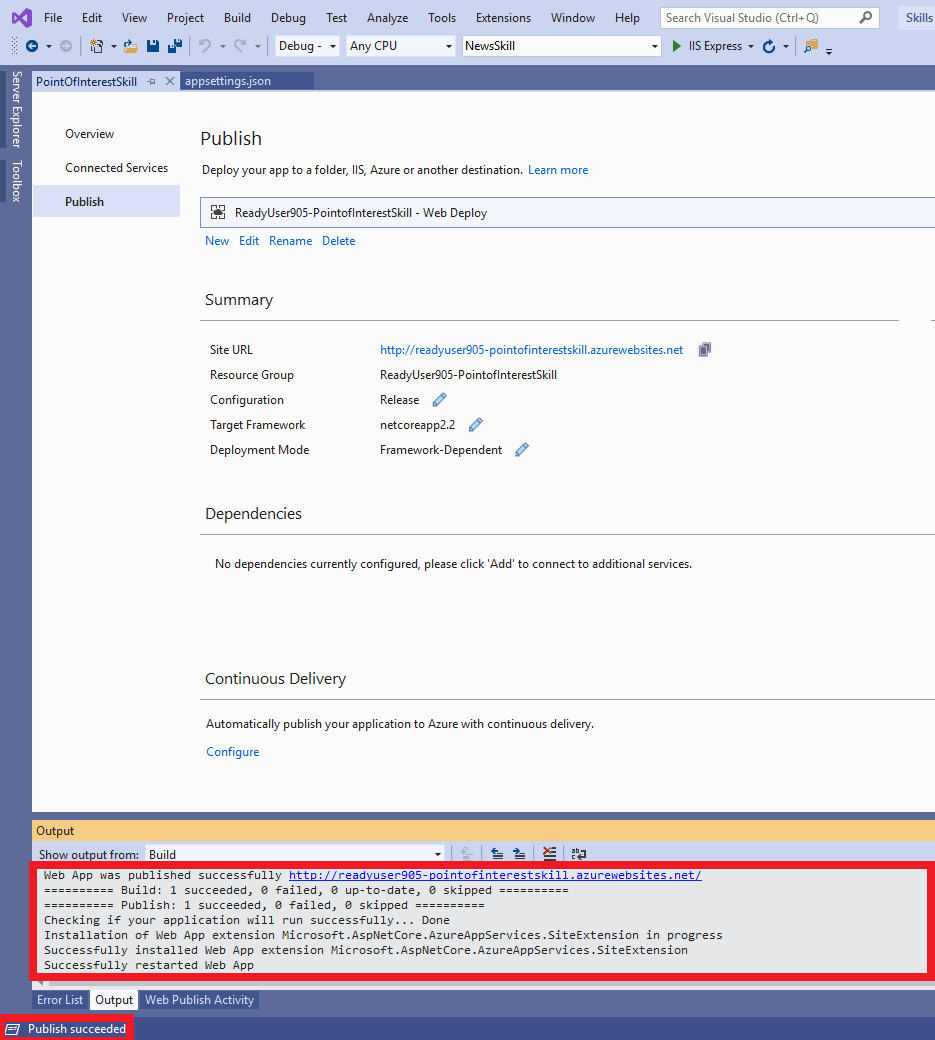
Task: Edit Configuration with the pencil icon next to Release
Action: point(439,400)
